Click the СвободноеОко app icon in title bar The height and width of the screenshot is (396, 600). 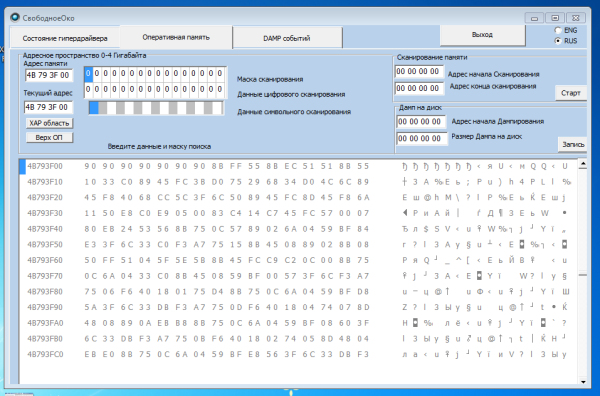coord(15,18)
